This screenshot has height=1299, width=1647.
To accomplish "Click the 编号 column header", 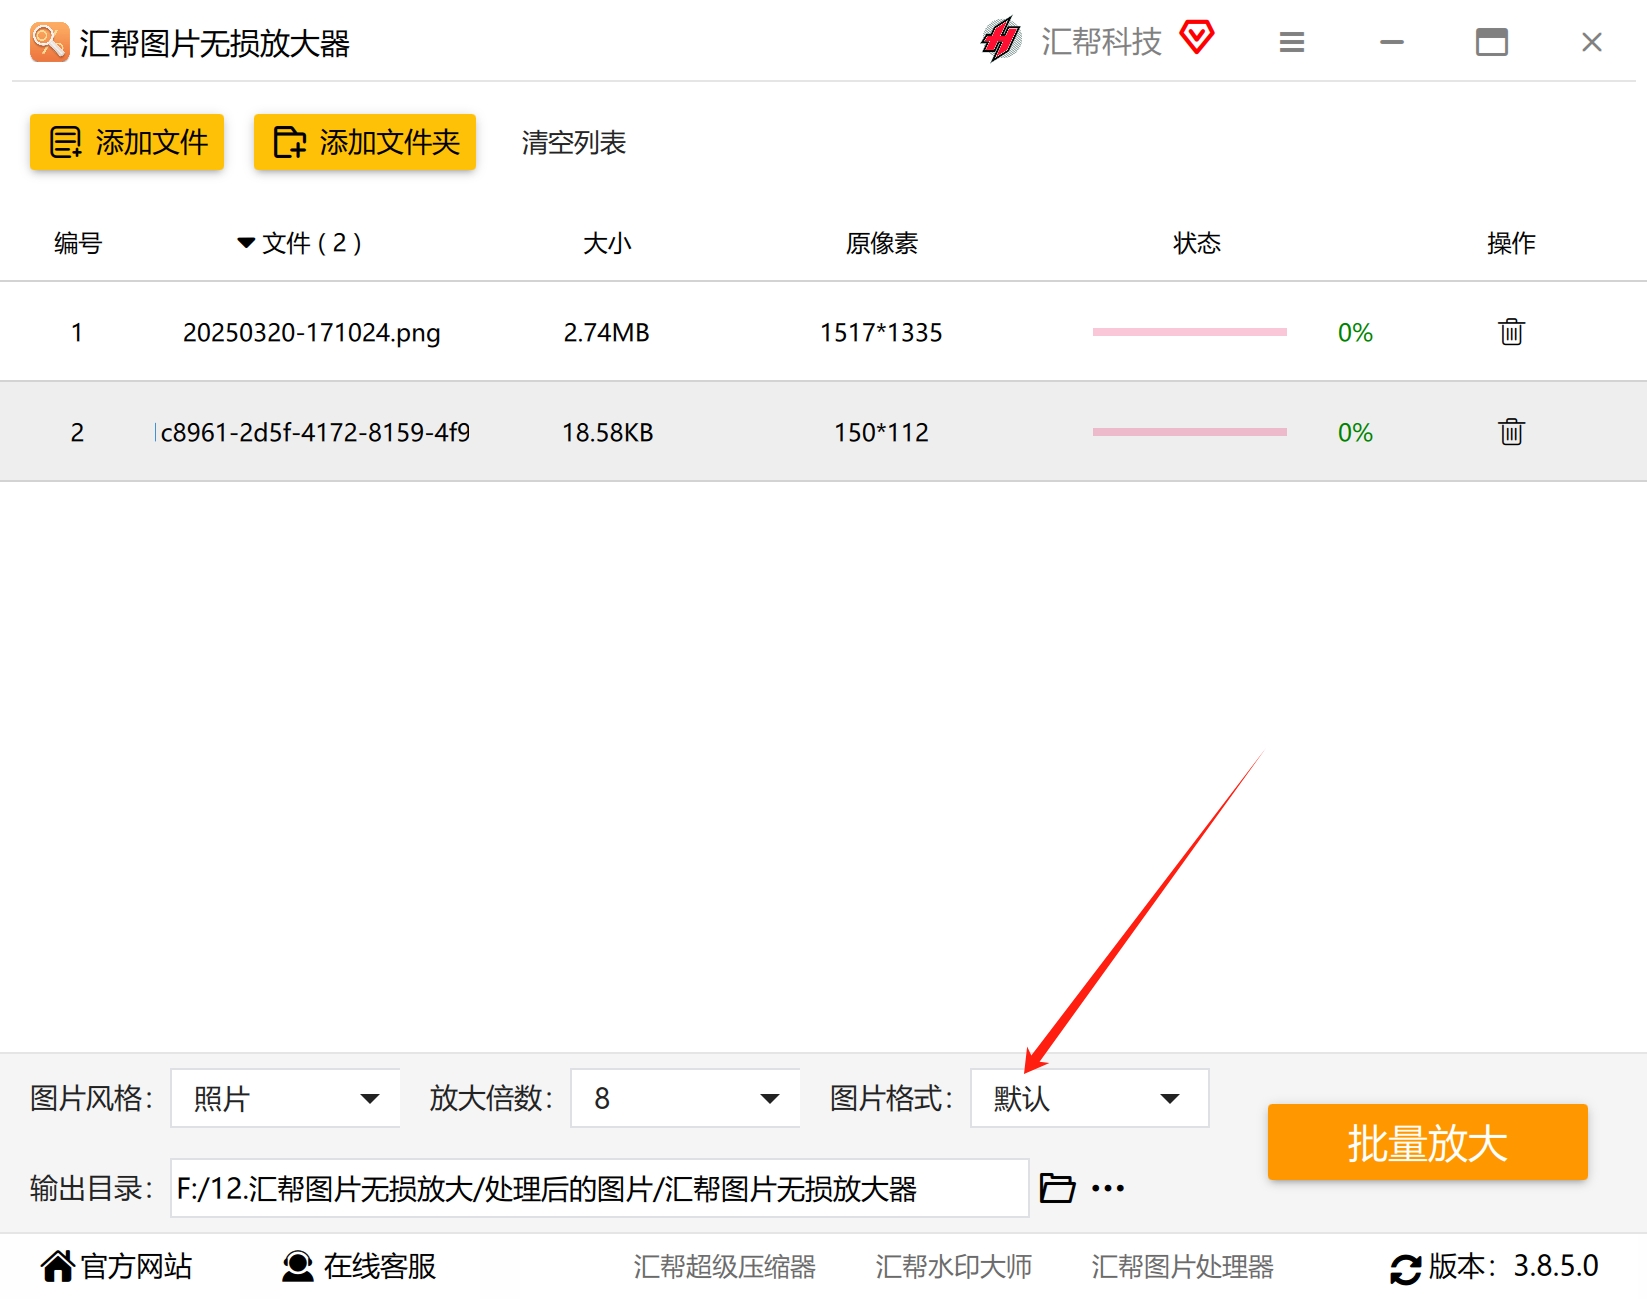I will [x=78, y=243].
